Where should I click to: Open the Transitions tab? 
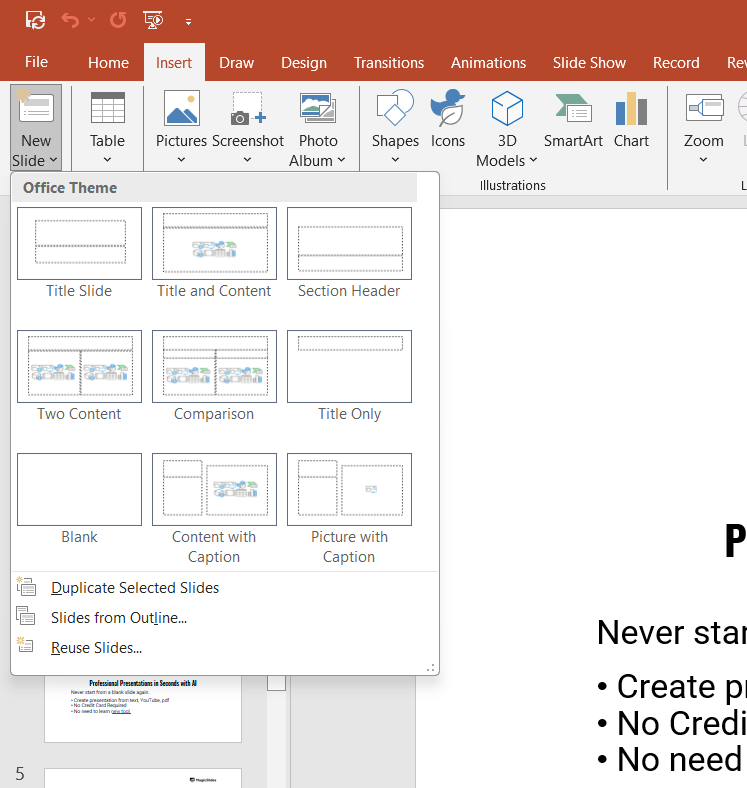[389, 62]
